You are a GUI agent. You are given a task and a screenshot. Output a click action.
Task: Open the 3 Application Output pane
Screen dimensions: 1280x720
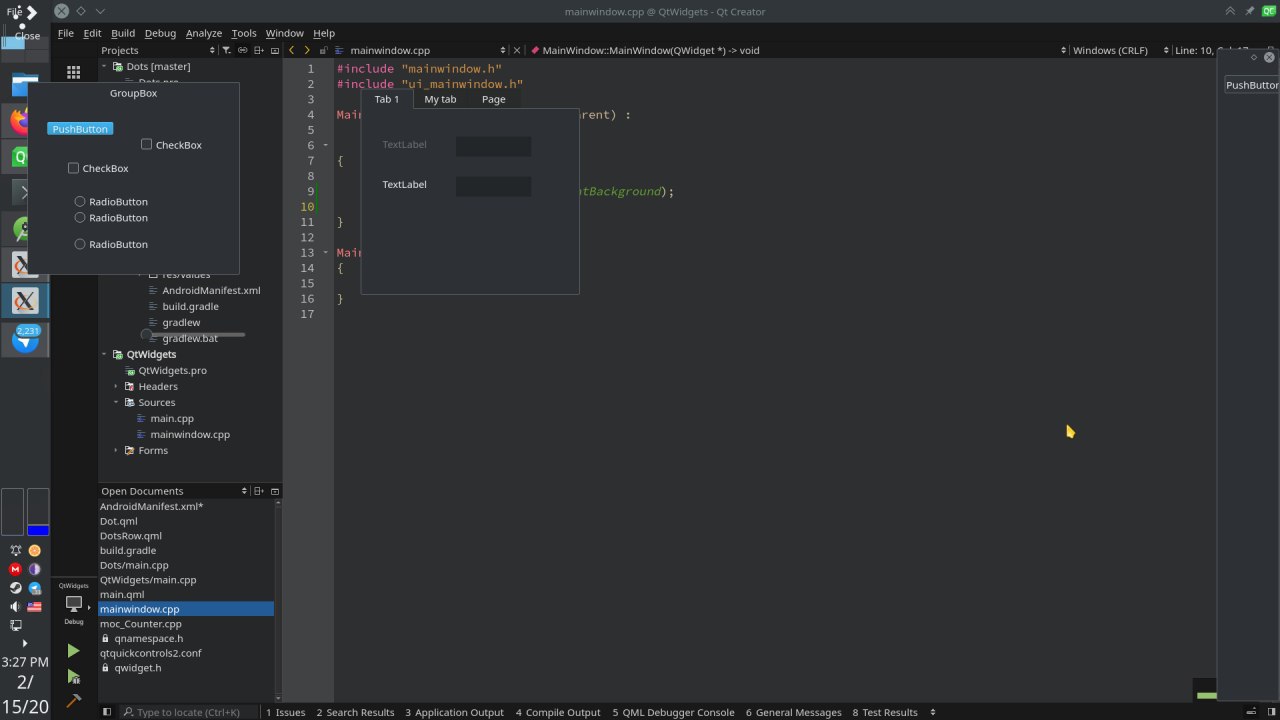point(454,712)
